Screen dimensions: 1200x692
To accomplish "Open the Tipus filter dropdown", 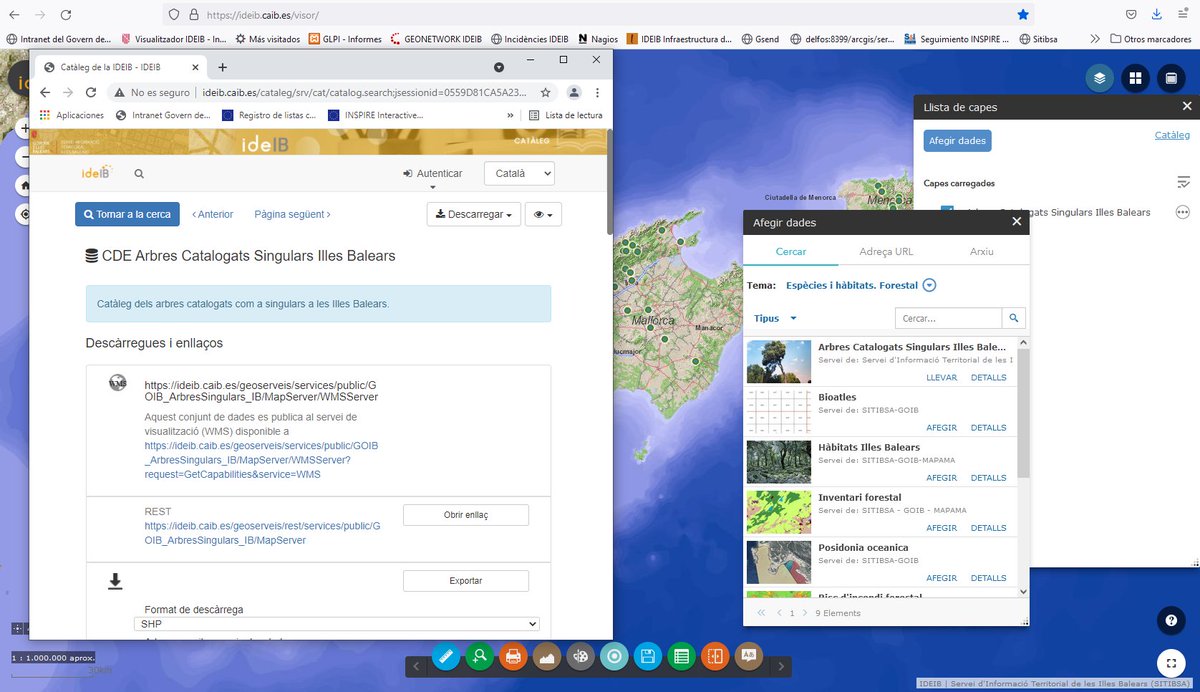I will pos(776,318).
